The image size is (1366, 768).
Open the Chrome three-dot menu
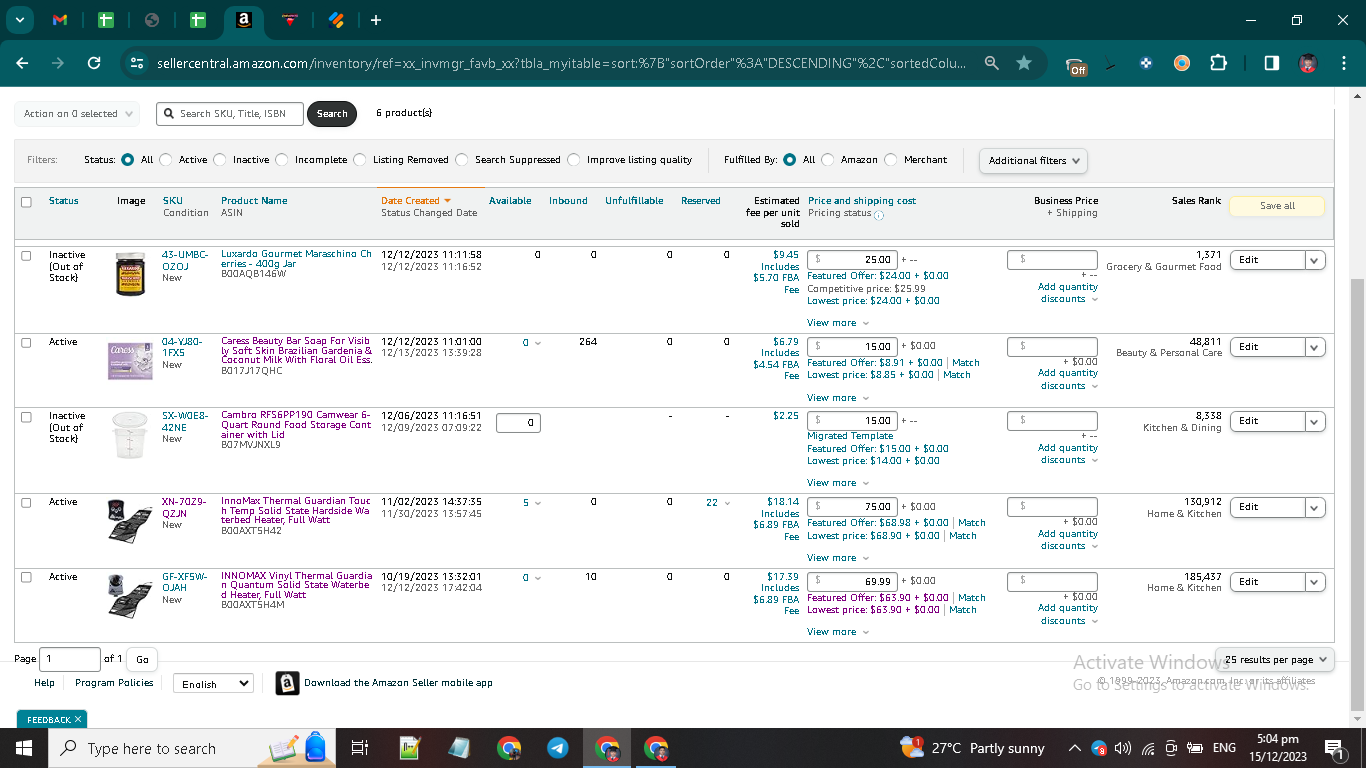[1343, 63]
